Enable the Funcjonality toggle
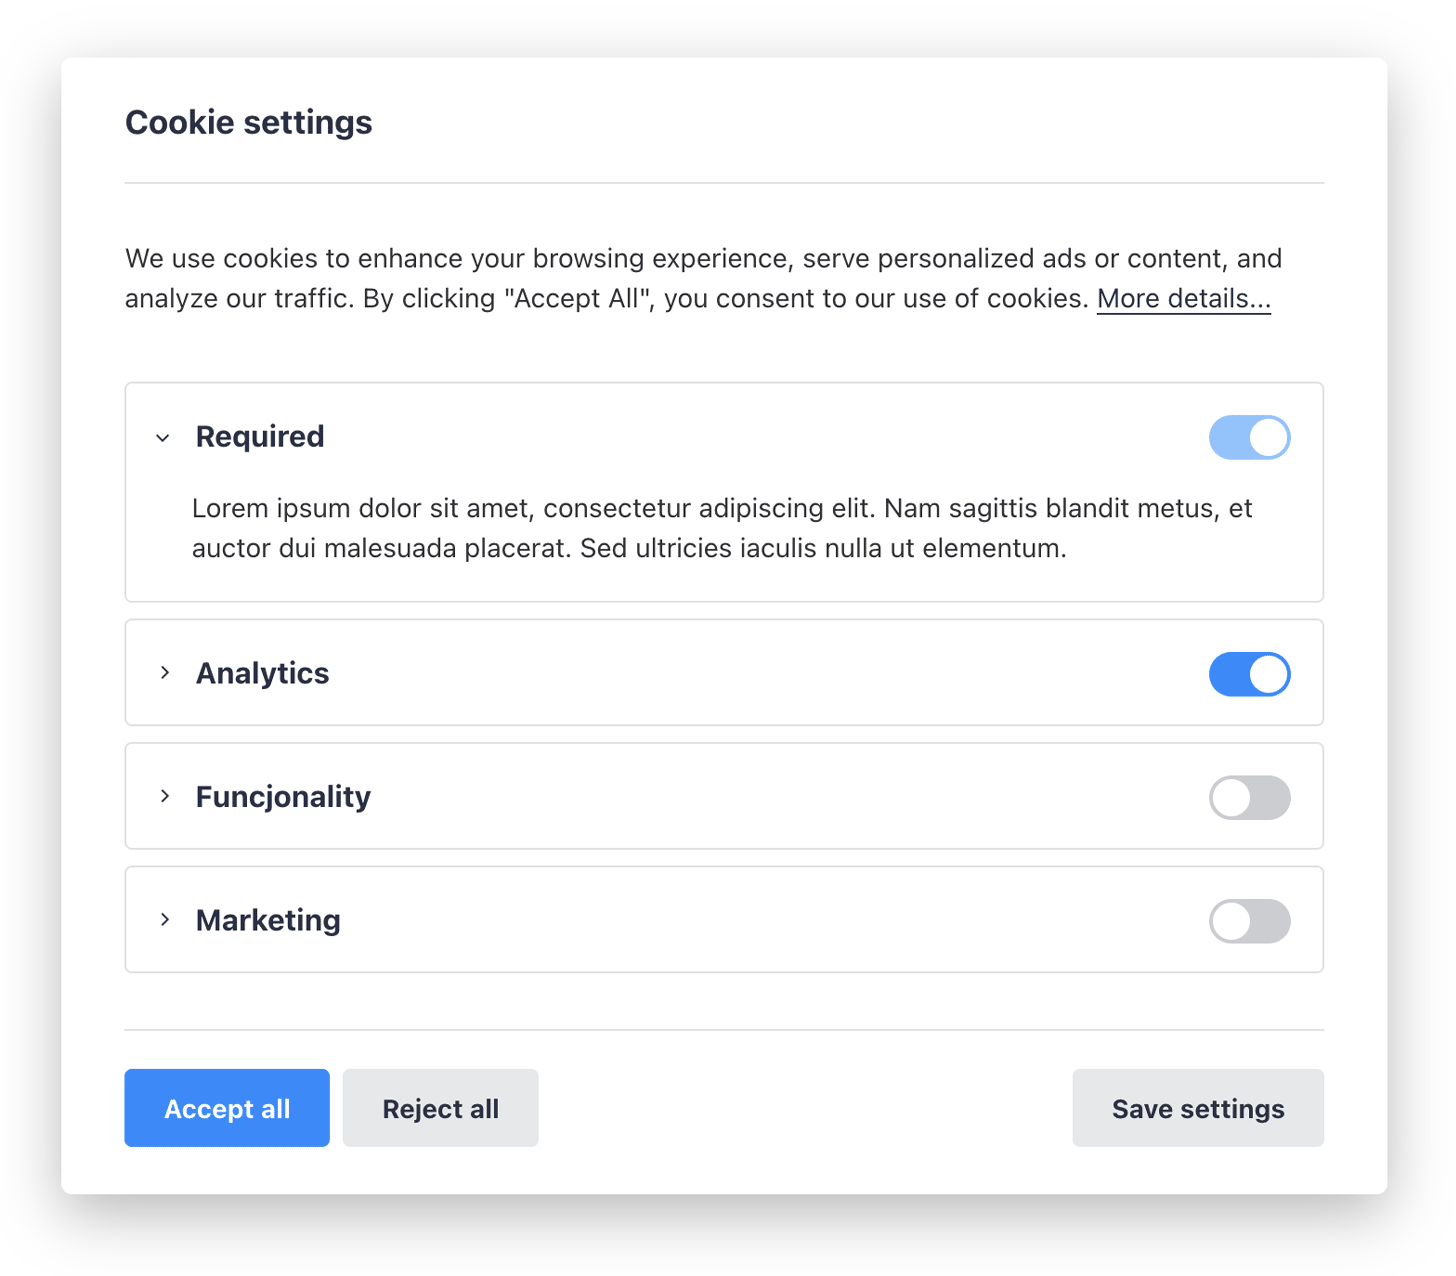Screen dimensions: 1456x1276 (1249, 797)
